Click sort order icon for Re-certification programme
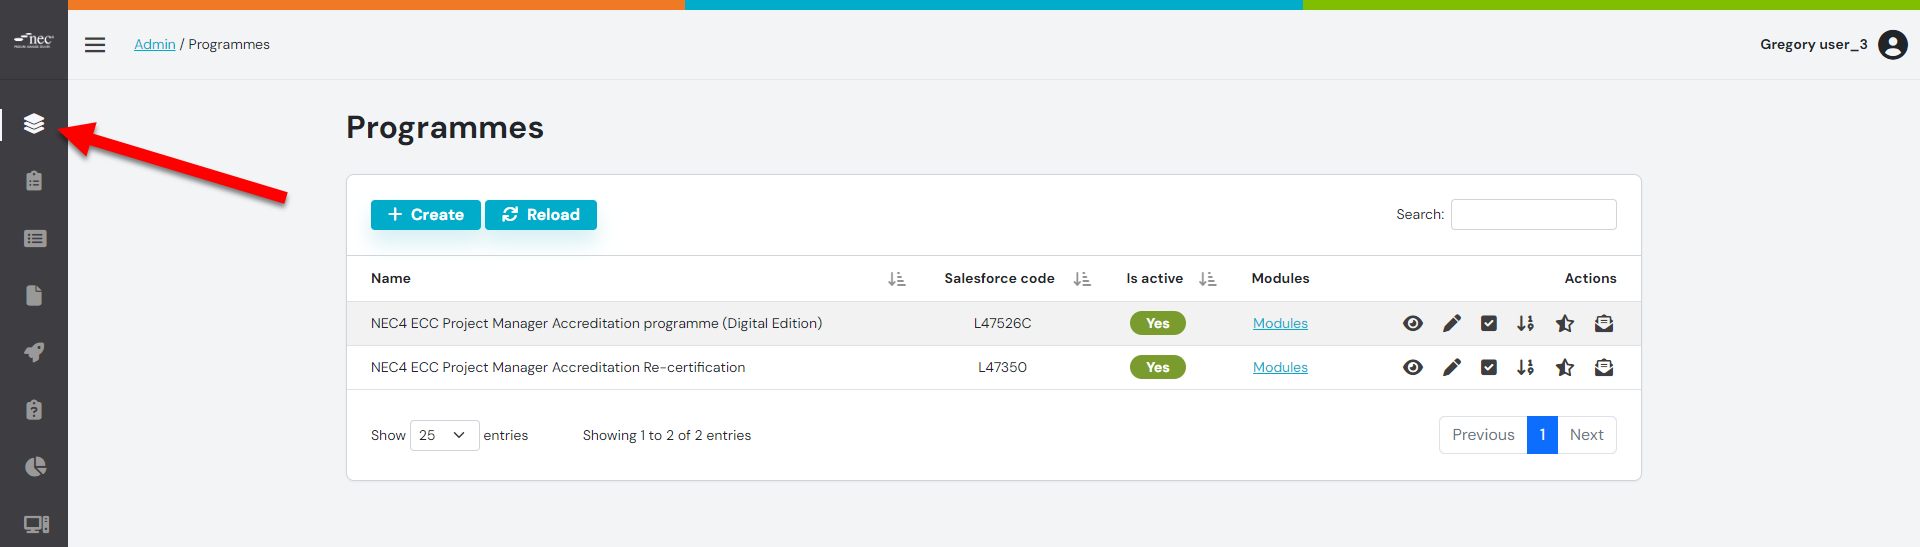 (1525, 367)
